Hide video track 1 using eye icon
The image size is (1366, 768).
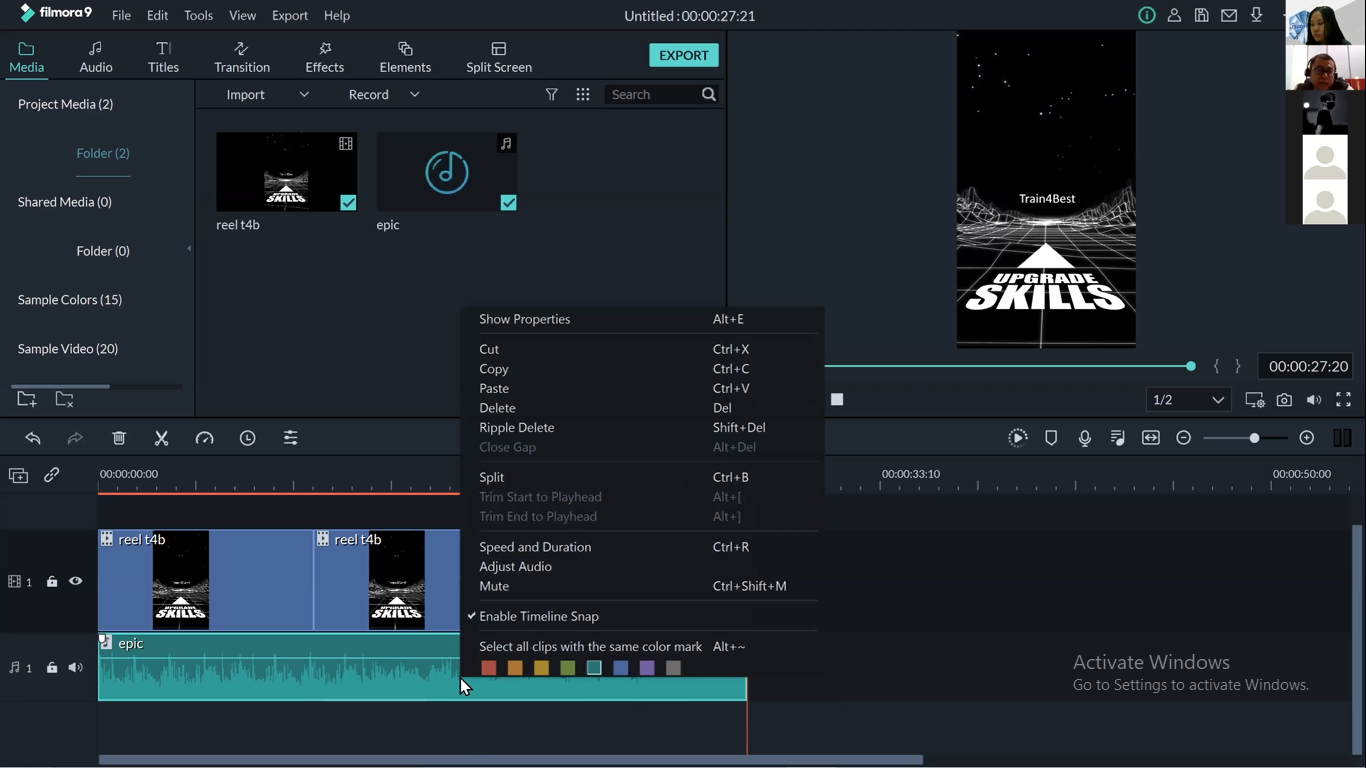(76, 581)
